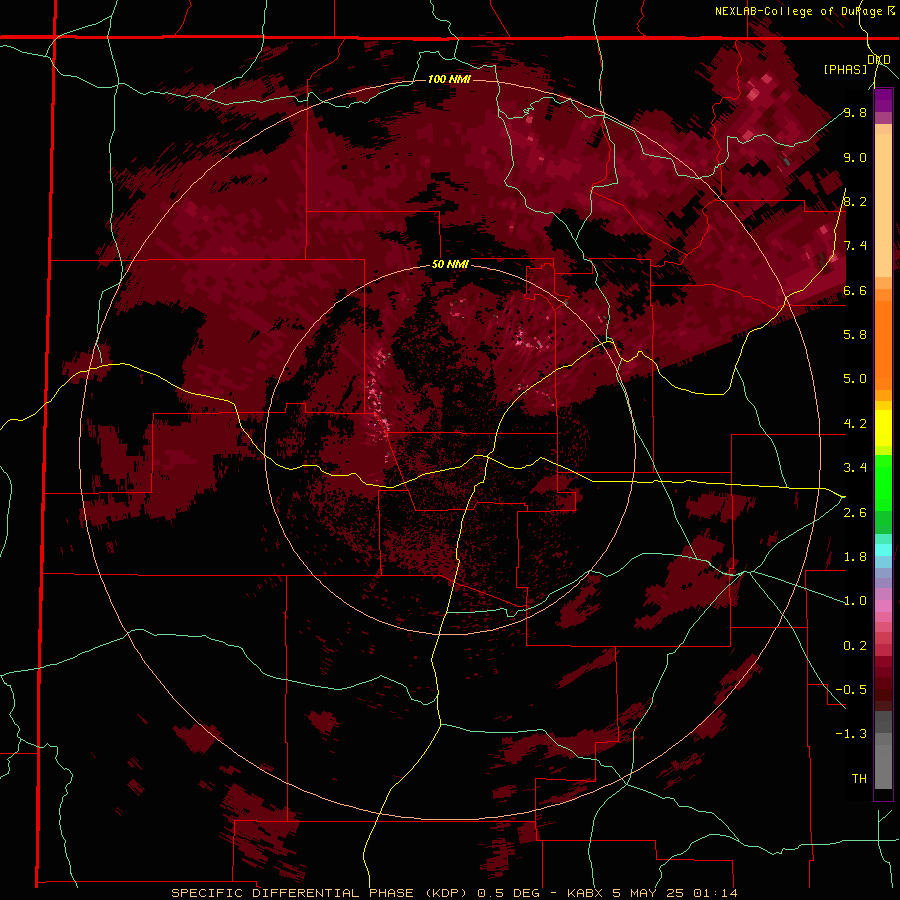Click the 6.6 legend value

[855, 290]
